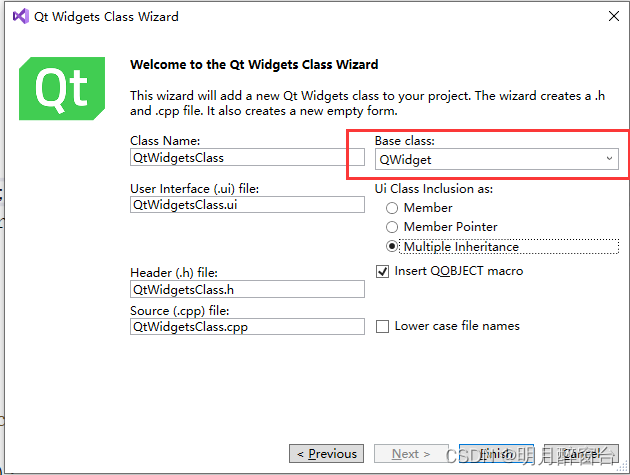
Task: Click the Header .h file field
Action: pyautogui.click(x=247, y=289)
